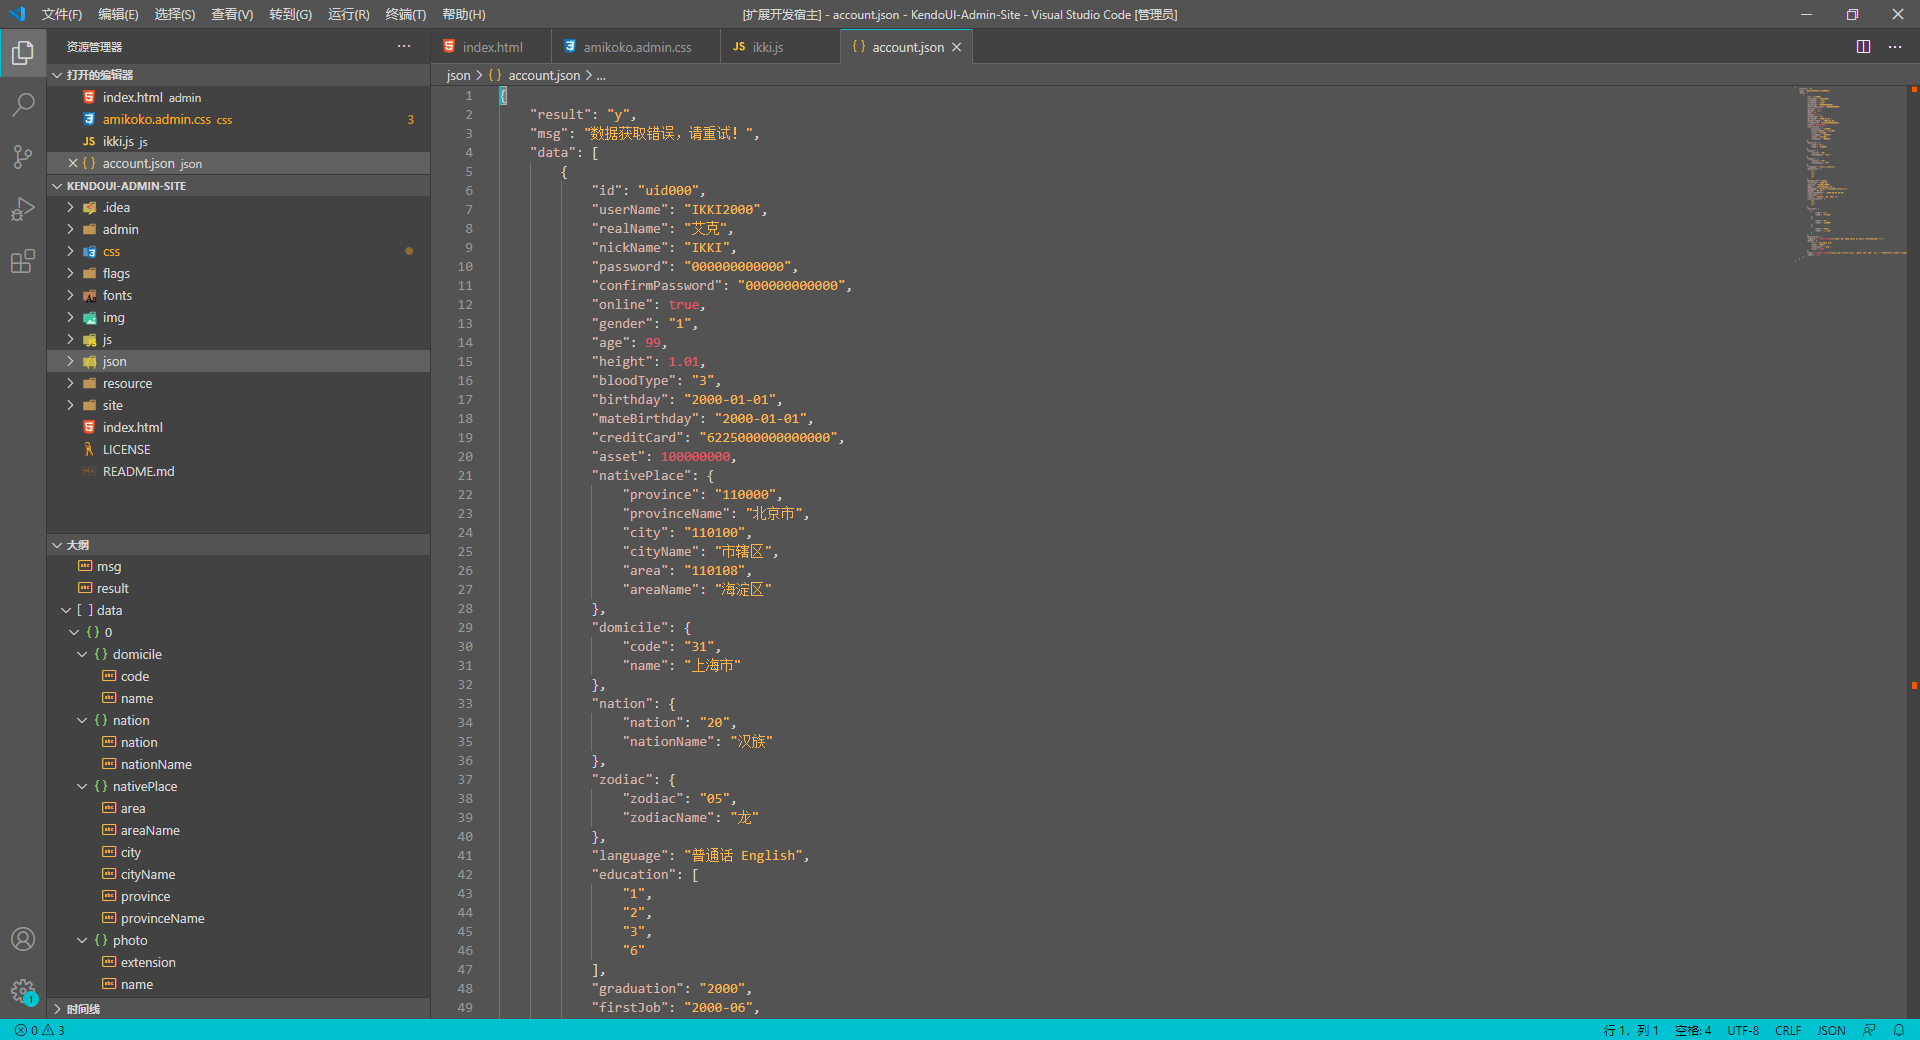Collapse the 大纲 outline section
1920x1040 pixels.
(238, 545)
